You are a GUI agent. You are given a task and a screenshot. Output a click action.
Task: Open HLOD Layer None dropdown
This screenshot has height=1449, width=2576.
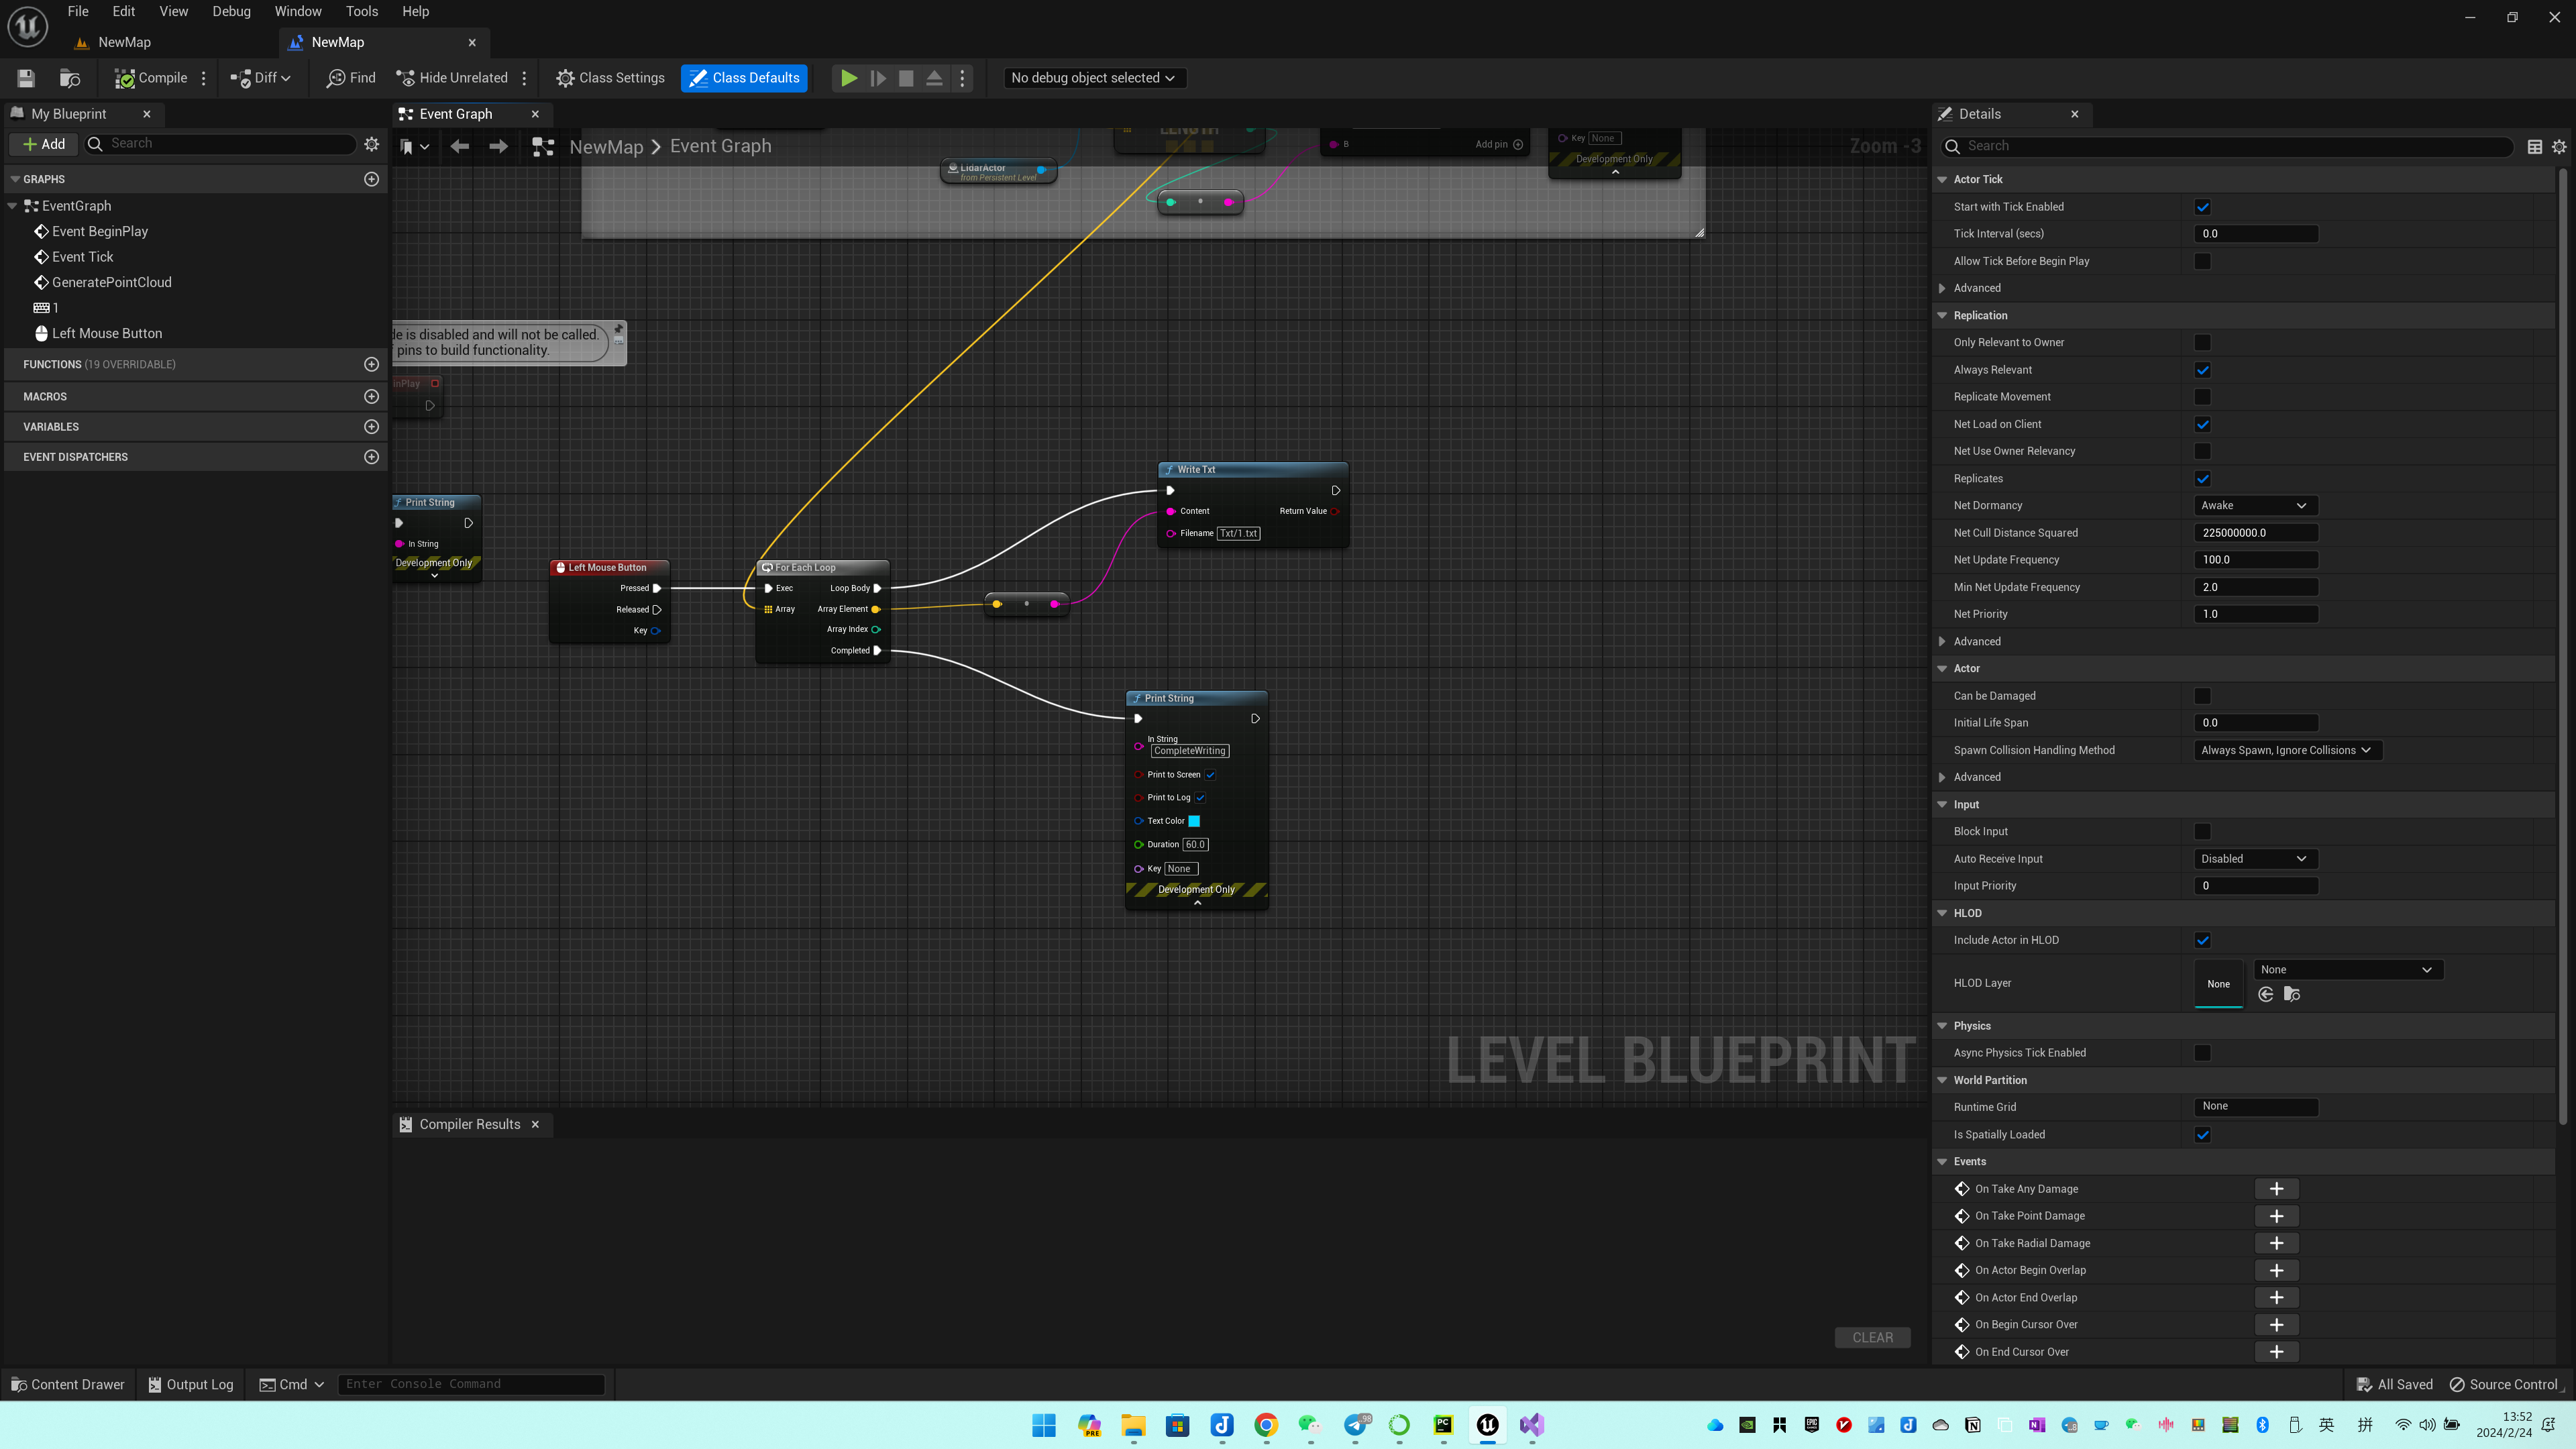click(2347, 969)
